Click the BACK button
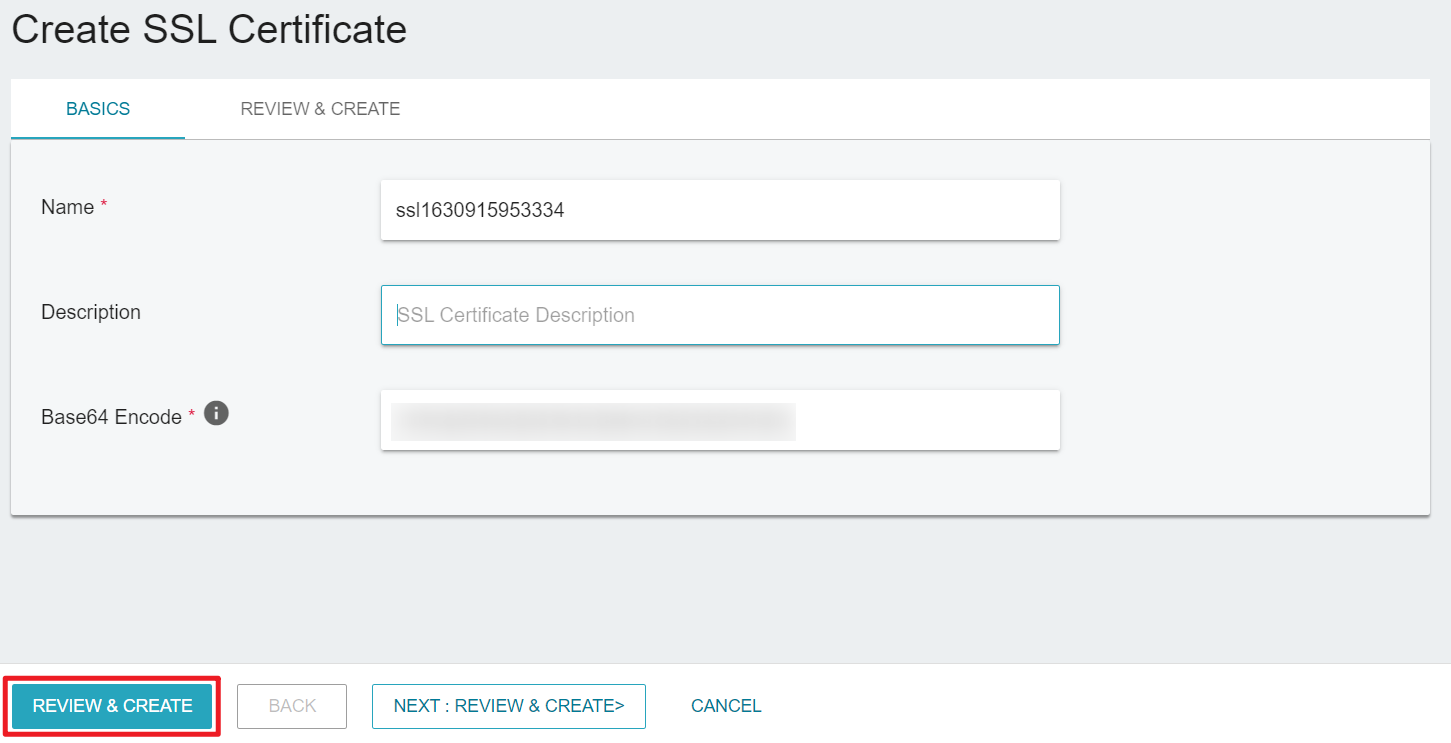 [292, 706]
